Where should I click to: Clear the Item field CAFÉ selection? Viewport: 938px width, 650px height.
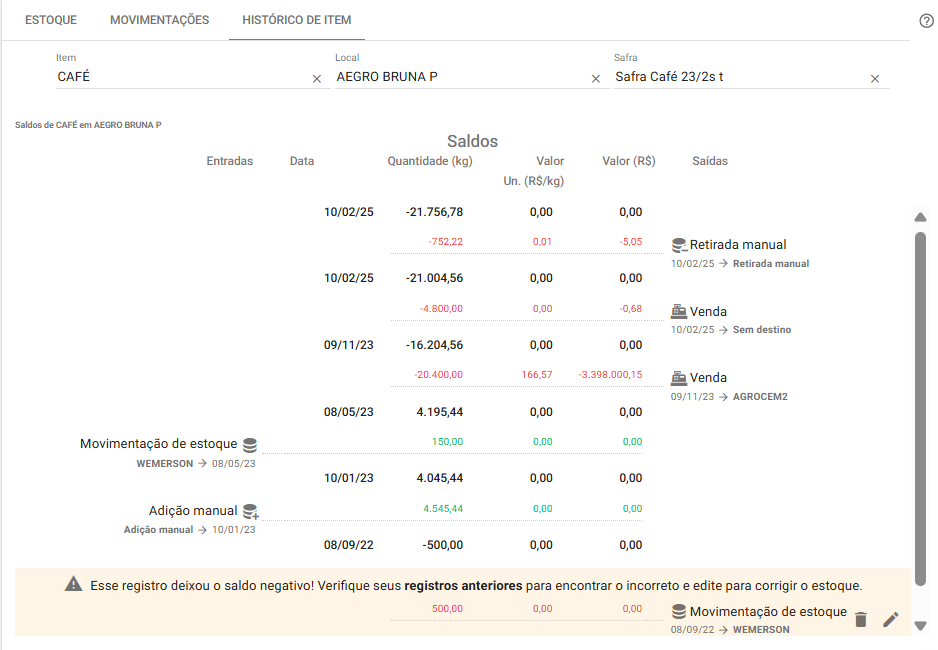pos(317,78)
